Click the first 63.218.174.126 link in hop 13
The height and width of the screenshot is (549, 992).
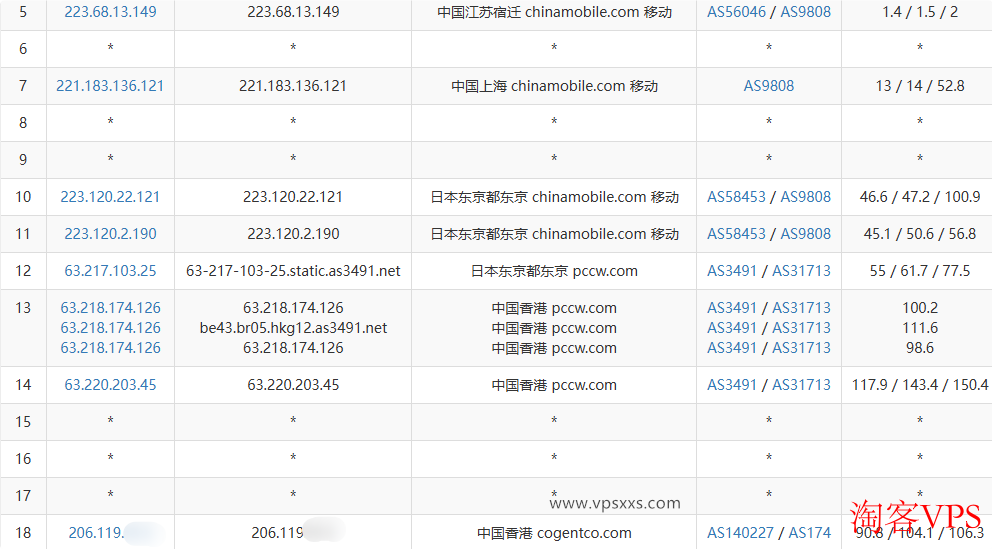[x=110, y=308]
